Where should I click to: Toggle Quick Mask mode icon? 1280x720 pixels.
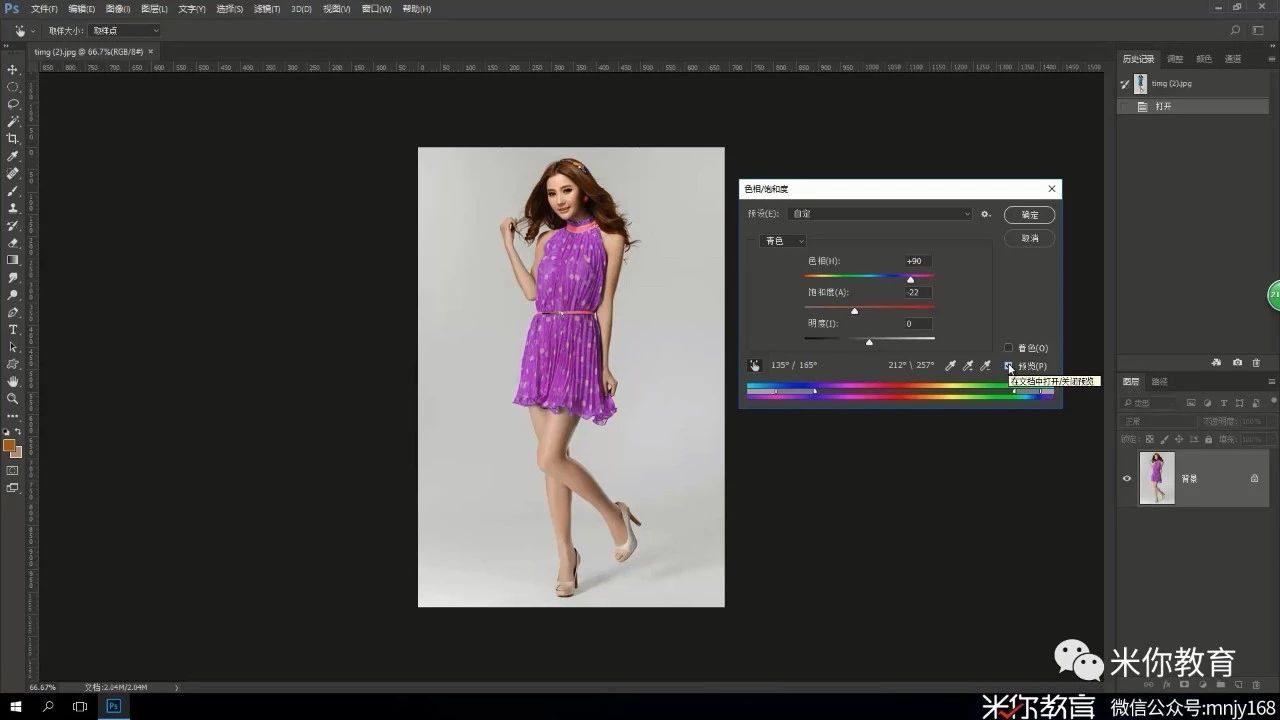[x=13, y=470]
